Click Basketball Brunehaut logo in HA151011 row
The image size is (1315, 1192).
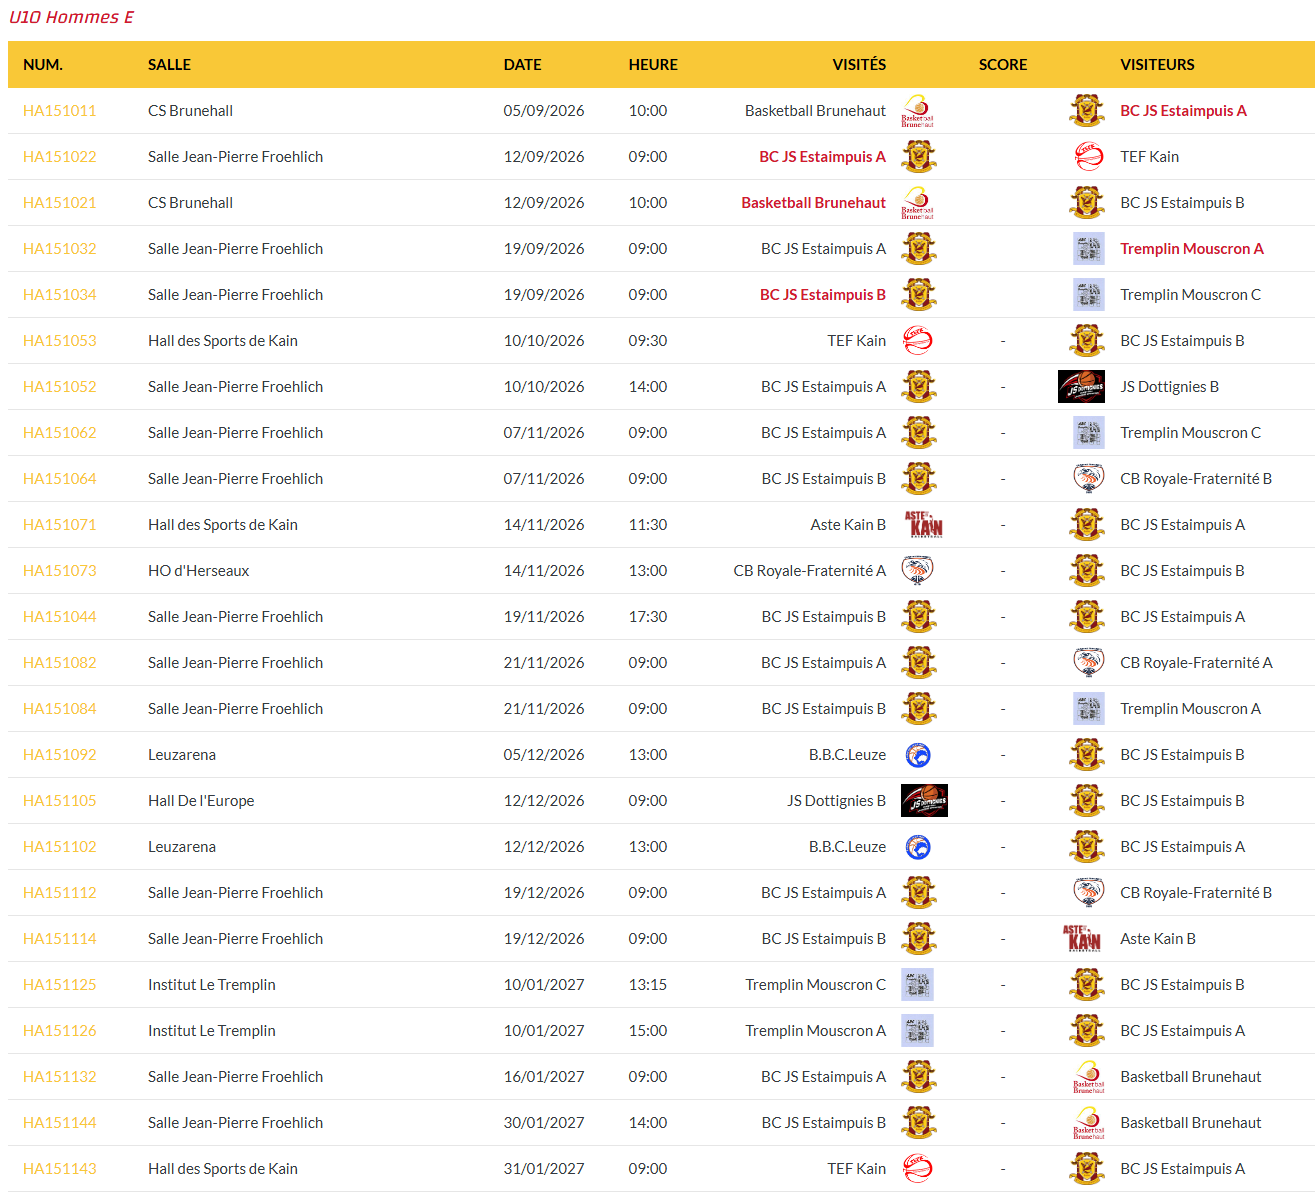tap(918, 111)
